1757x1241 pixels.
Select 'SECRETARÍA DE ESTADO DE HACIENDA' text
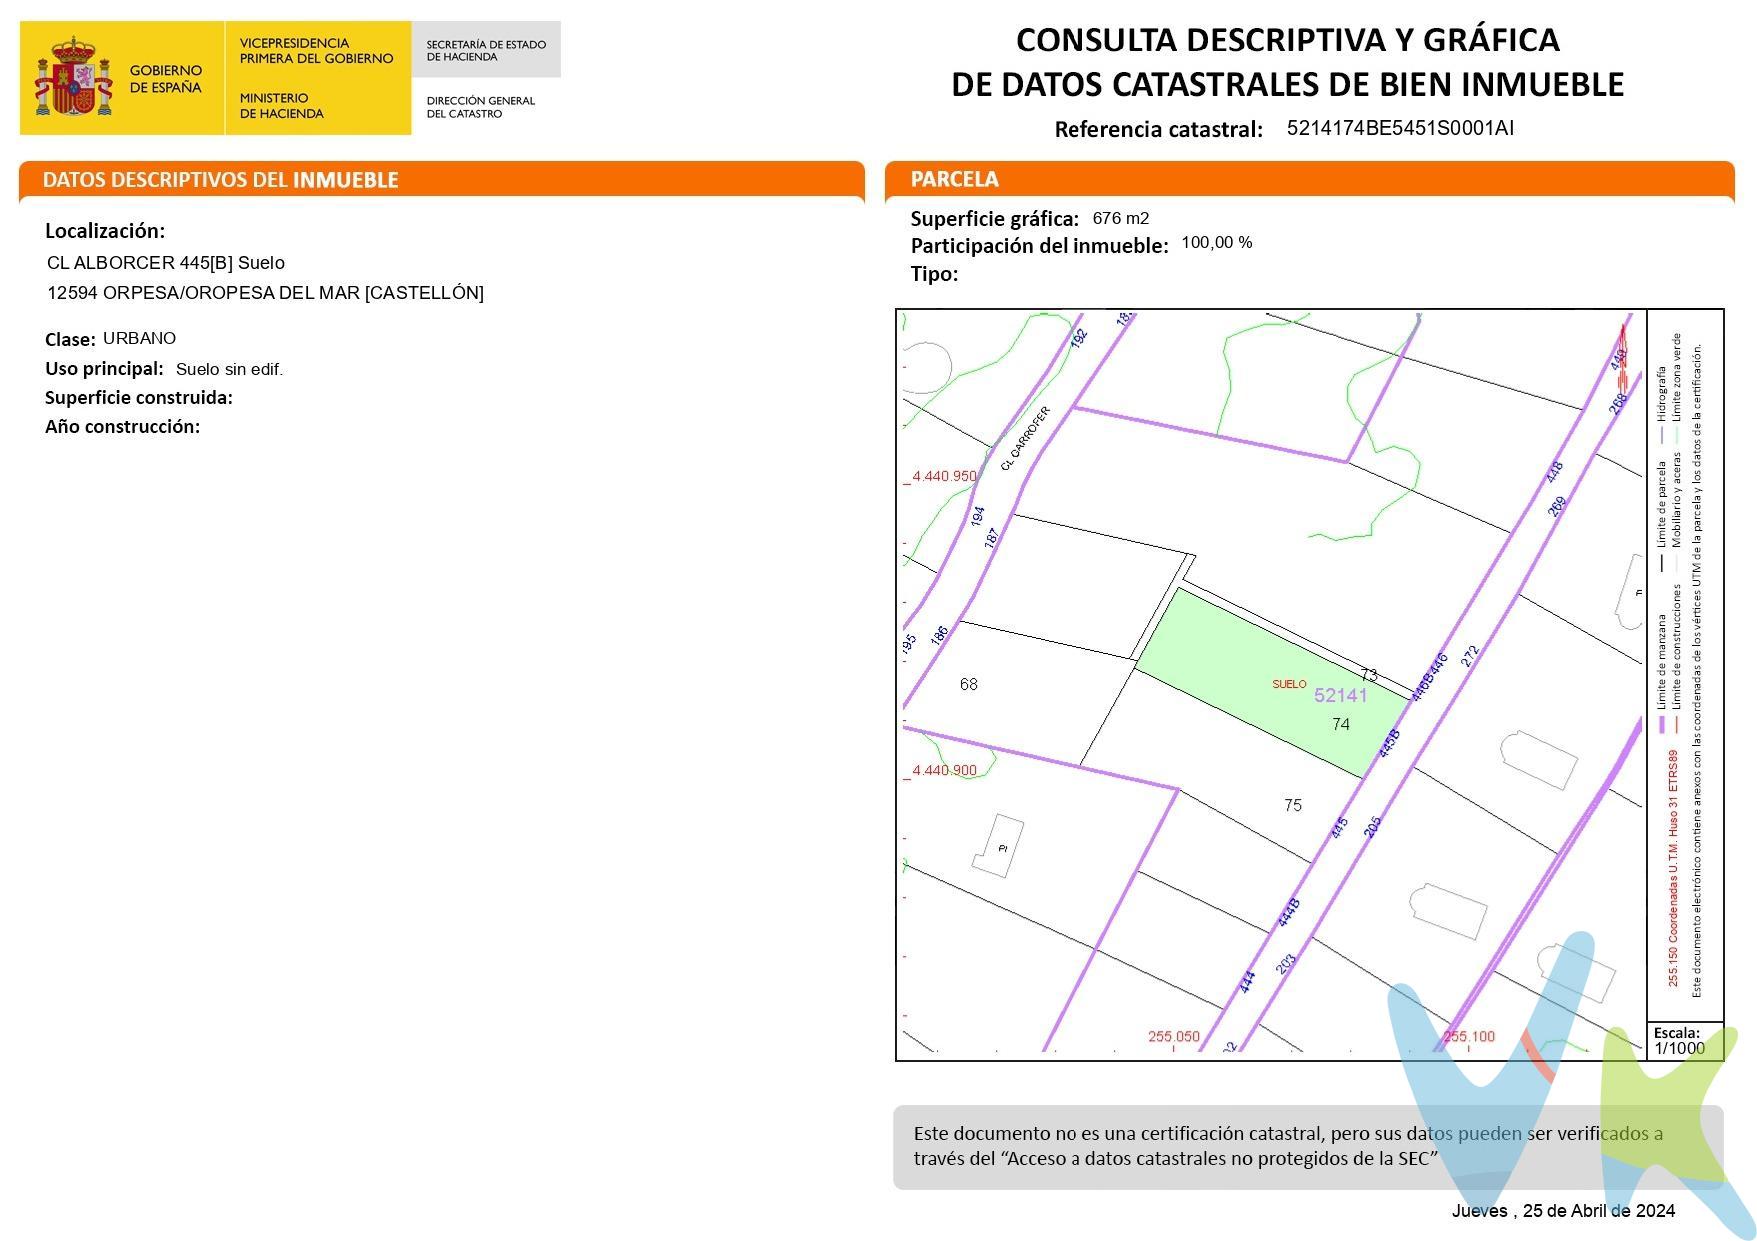(486, 51)
